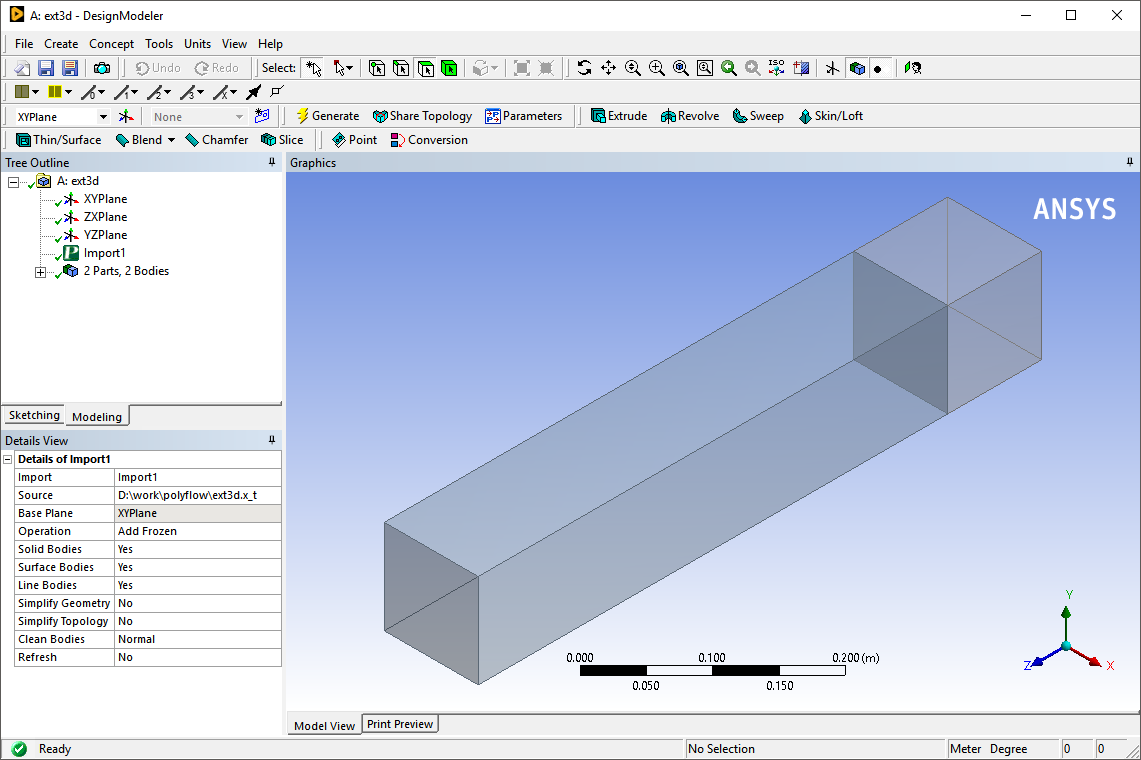Toggle the Display Points black dot icon
Screen dimensions: 1141x760
point(878,68)
